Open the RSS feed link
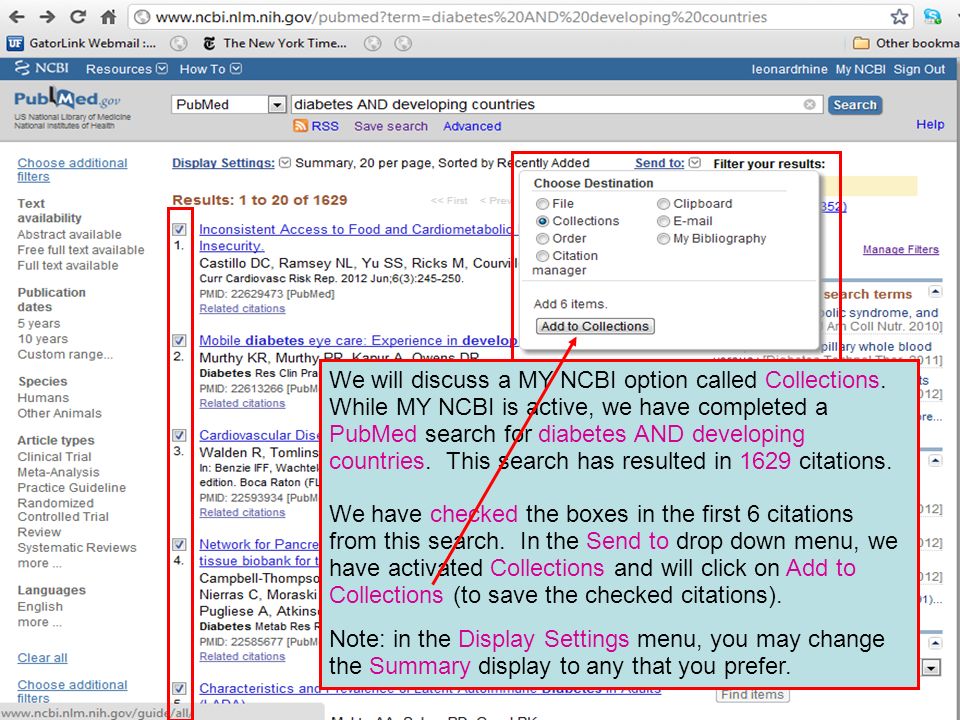The height and width of the screenshot is (720, 960). (317, 126)
